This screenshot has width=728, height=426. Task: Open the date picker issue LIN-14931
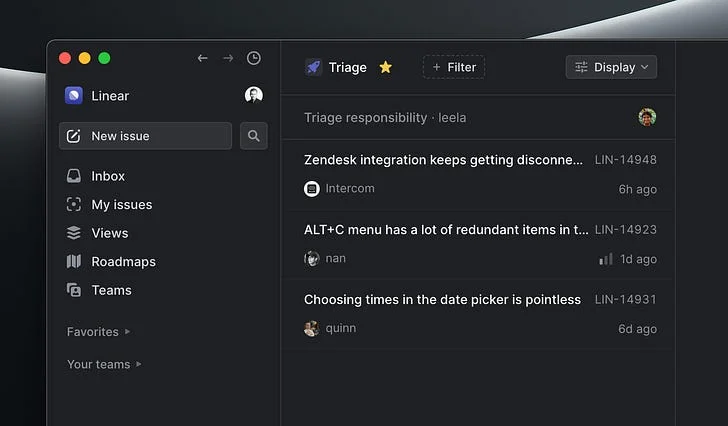480,314
